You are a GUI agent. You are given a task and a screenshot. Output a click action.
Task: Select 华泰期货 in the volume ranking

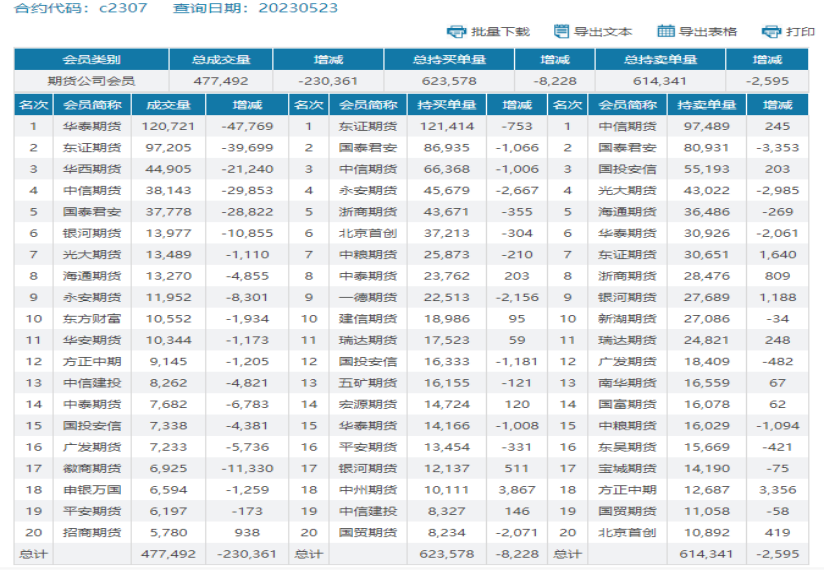92,126
